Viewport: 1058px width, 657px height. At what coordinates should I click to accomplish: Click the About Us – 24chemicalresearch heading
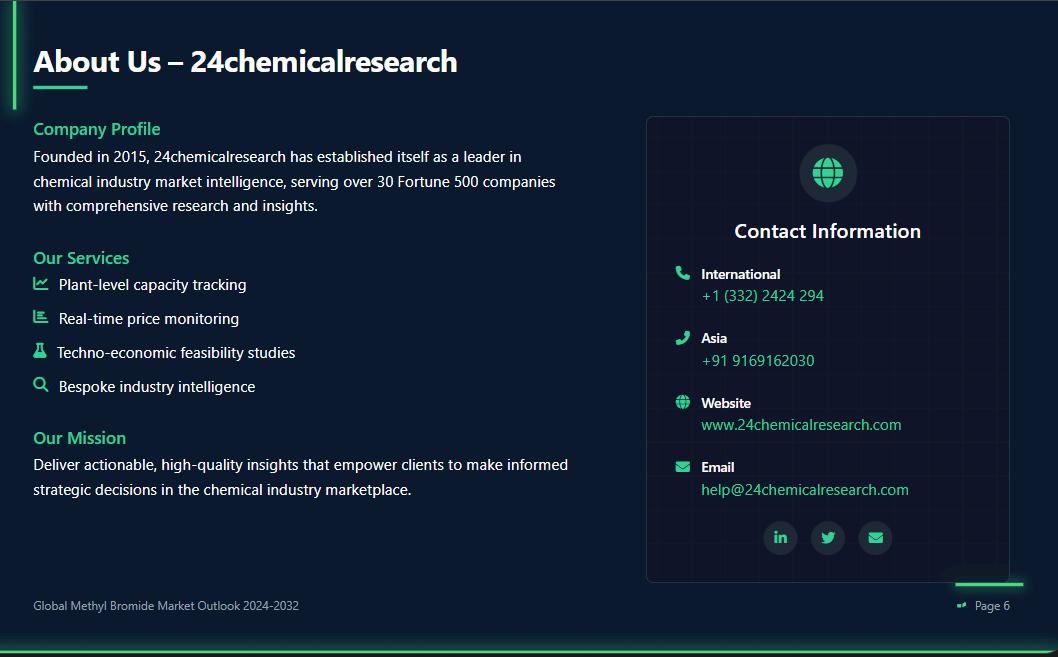point(245,62)
